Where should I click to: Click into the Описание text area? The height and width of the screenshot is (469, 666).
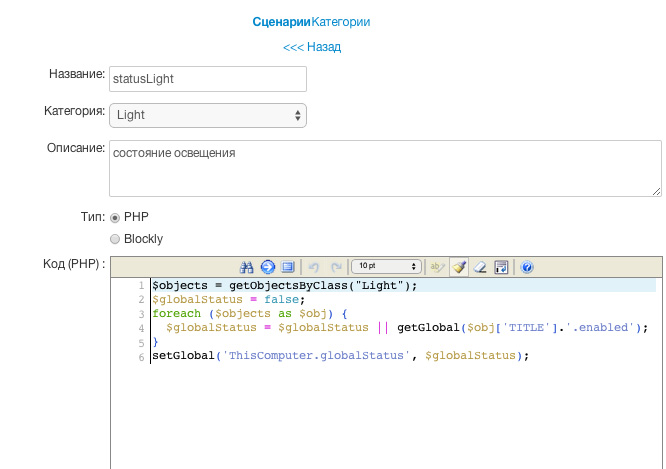point(385,168)
